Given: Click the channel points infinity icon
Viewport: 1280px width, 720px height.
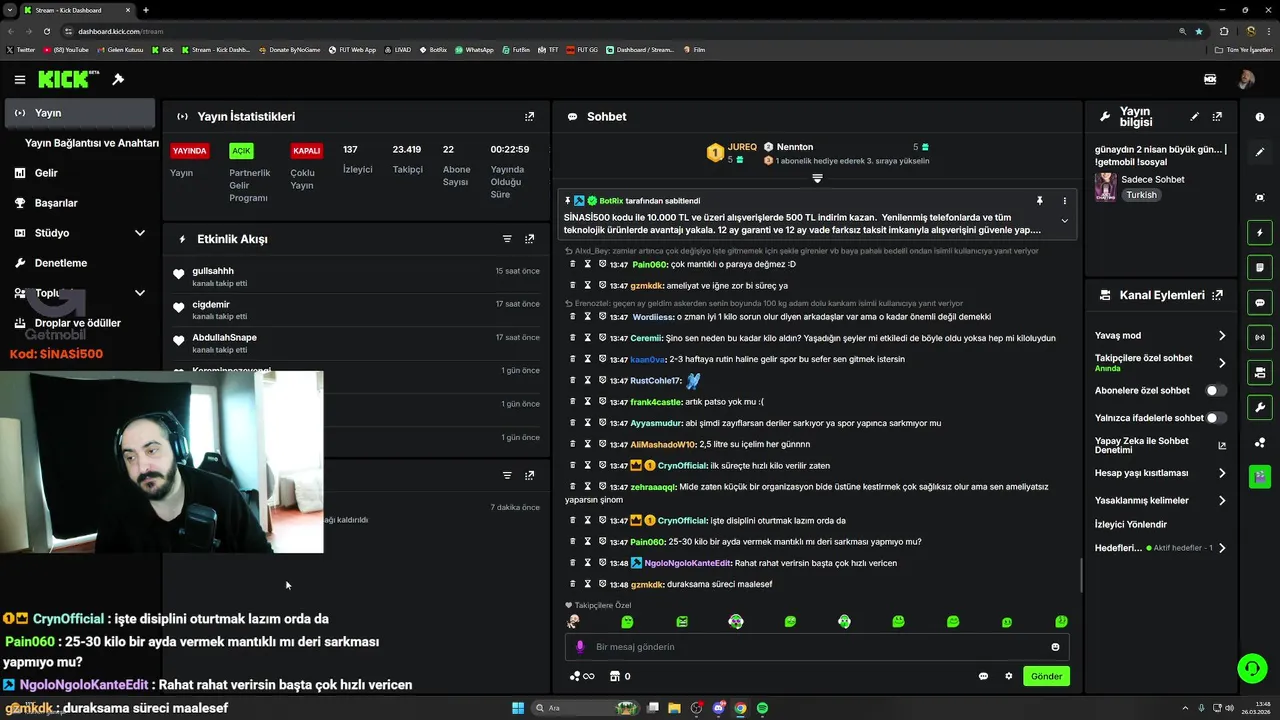Looking at the screenshot, I should (582, 676).
